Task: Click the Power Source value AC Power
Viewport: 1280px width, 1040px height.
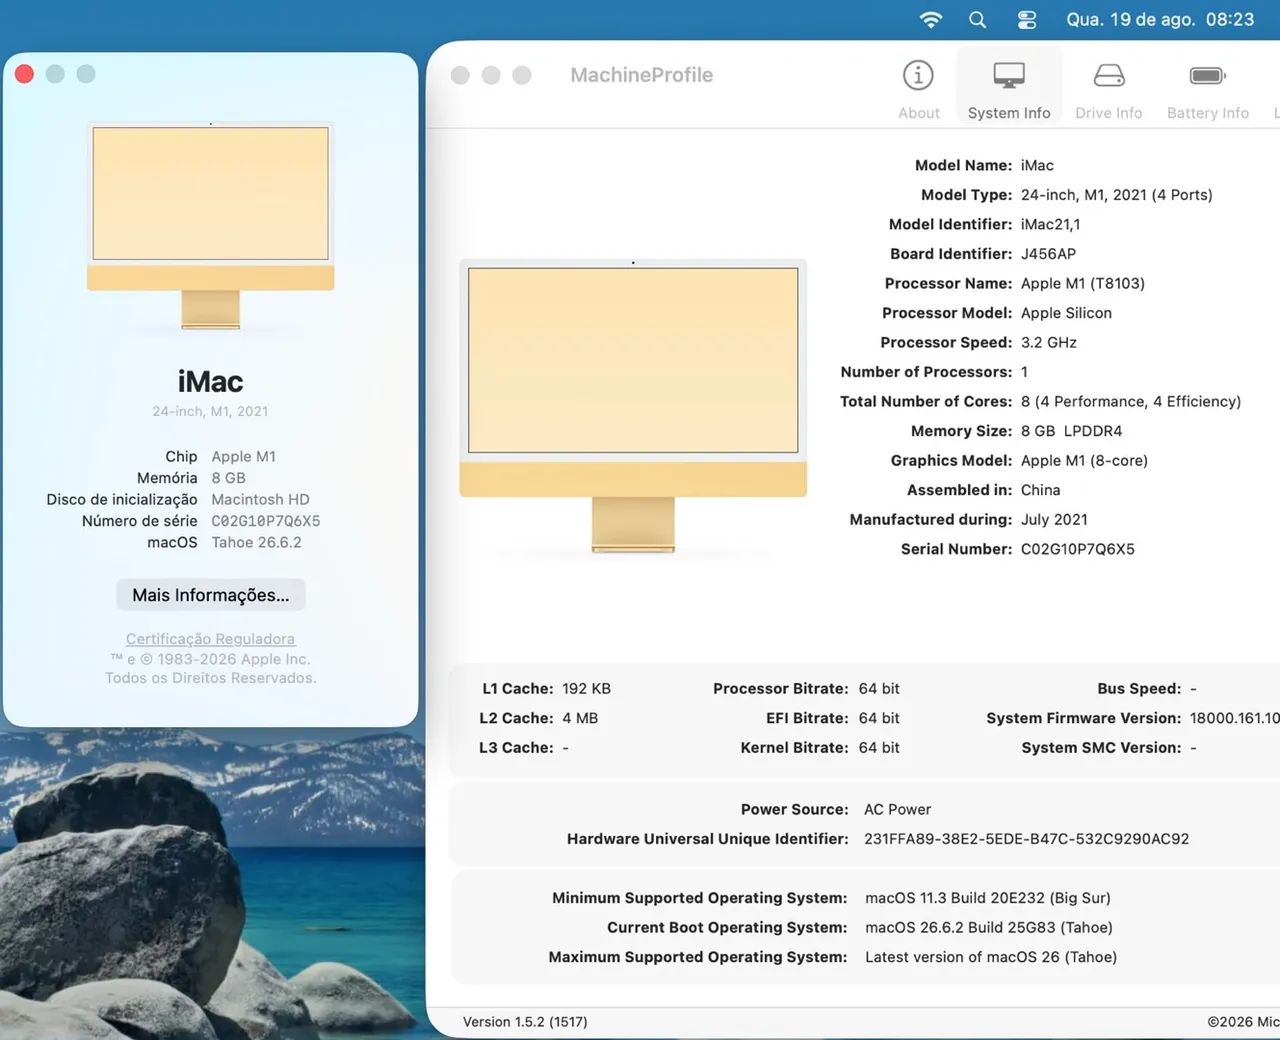Action: pyautogui.click(x=897, y=810)
